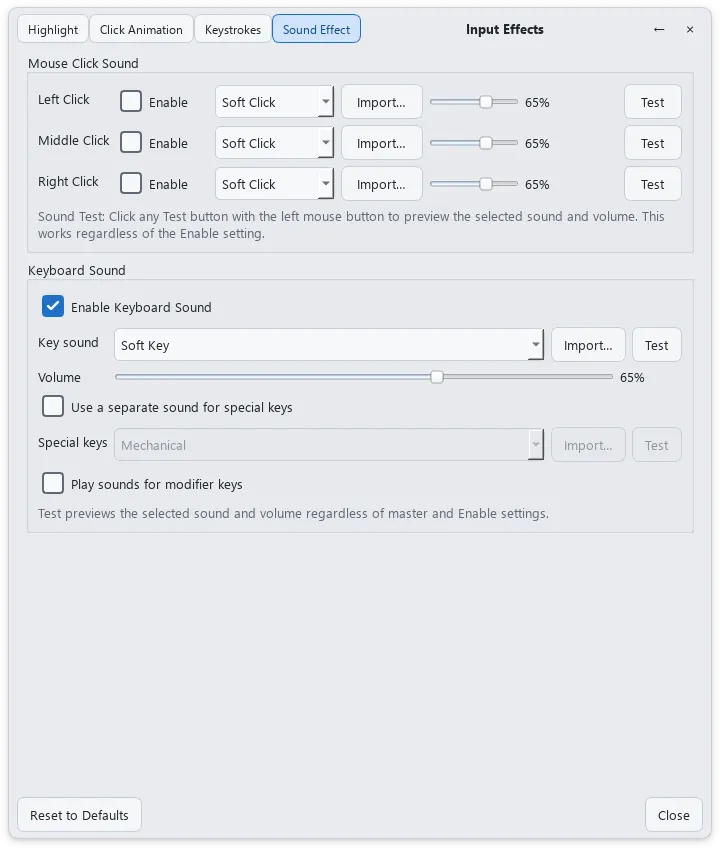Screen dimensions: 720x848
Task: Import a custom Key sound
Action: [x=588, y=344]
